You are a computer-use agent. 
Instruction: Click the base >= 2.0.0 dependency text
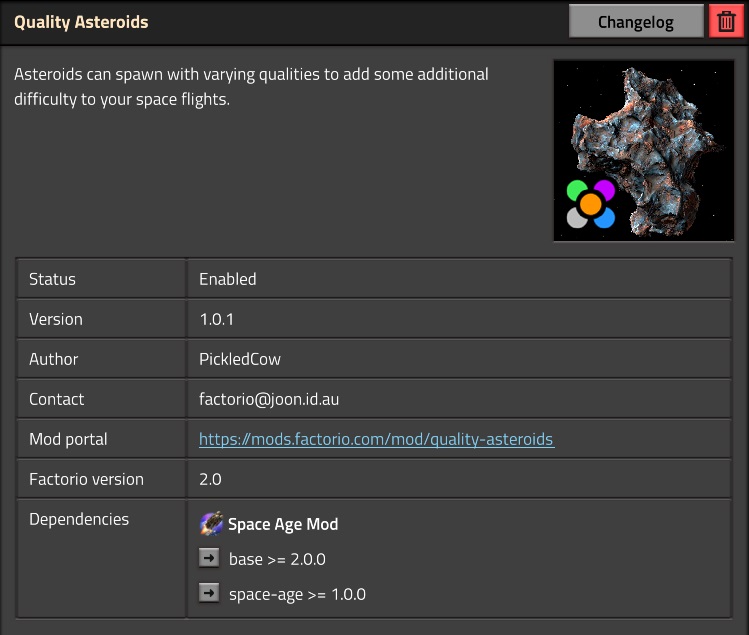pos(277,559)
